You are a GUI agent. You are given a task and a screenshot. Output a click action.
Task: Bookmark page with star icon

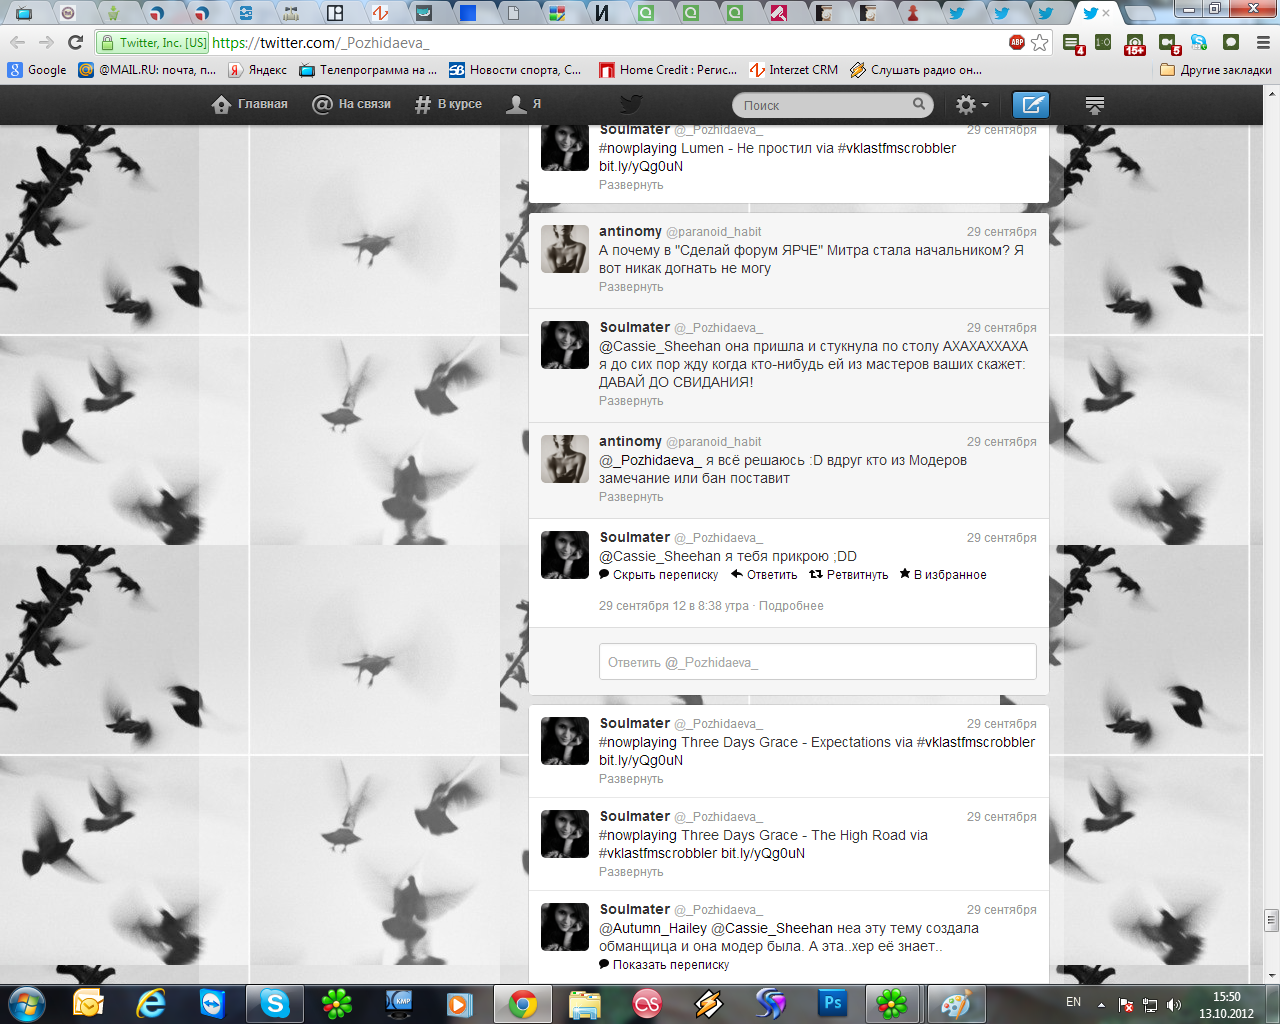point(1040,42)
